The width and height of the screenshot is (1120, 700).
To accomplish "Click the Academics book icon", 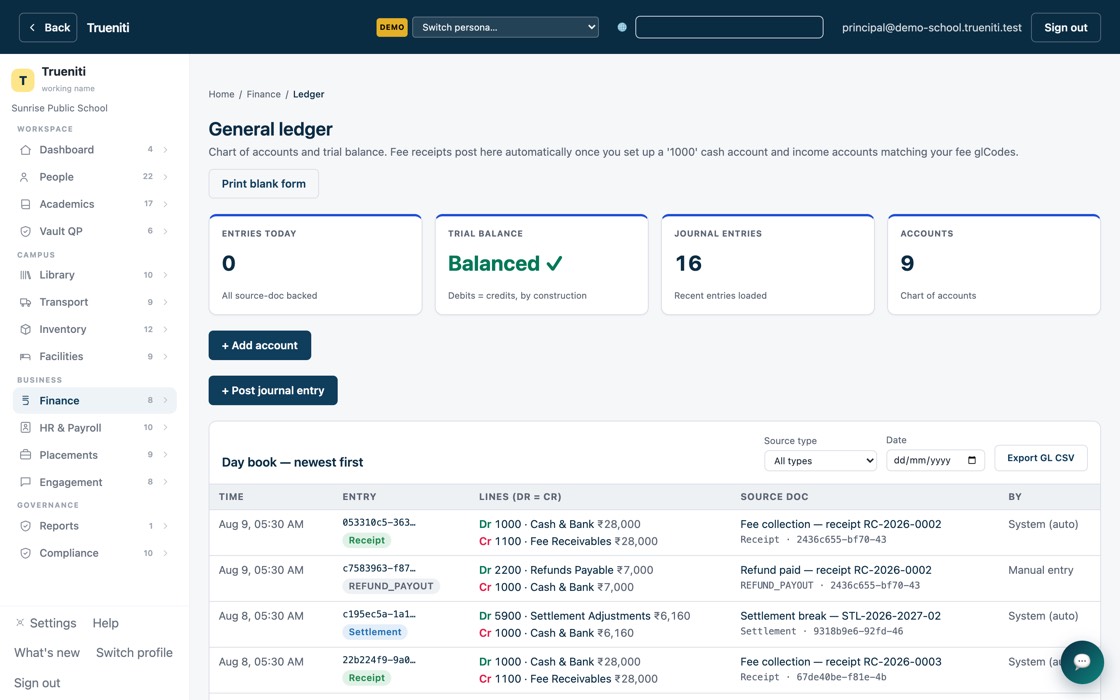I will click(25, 204).
